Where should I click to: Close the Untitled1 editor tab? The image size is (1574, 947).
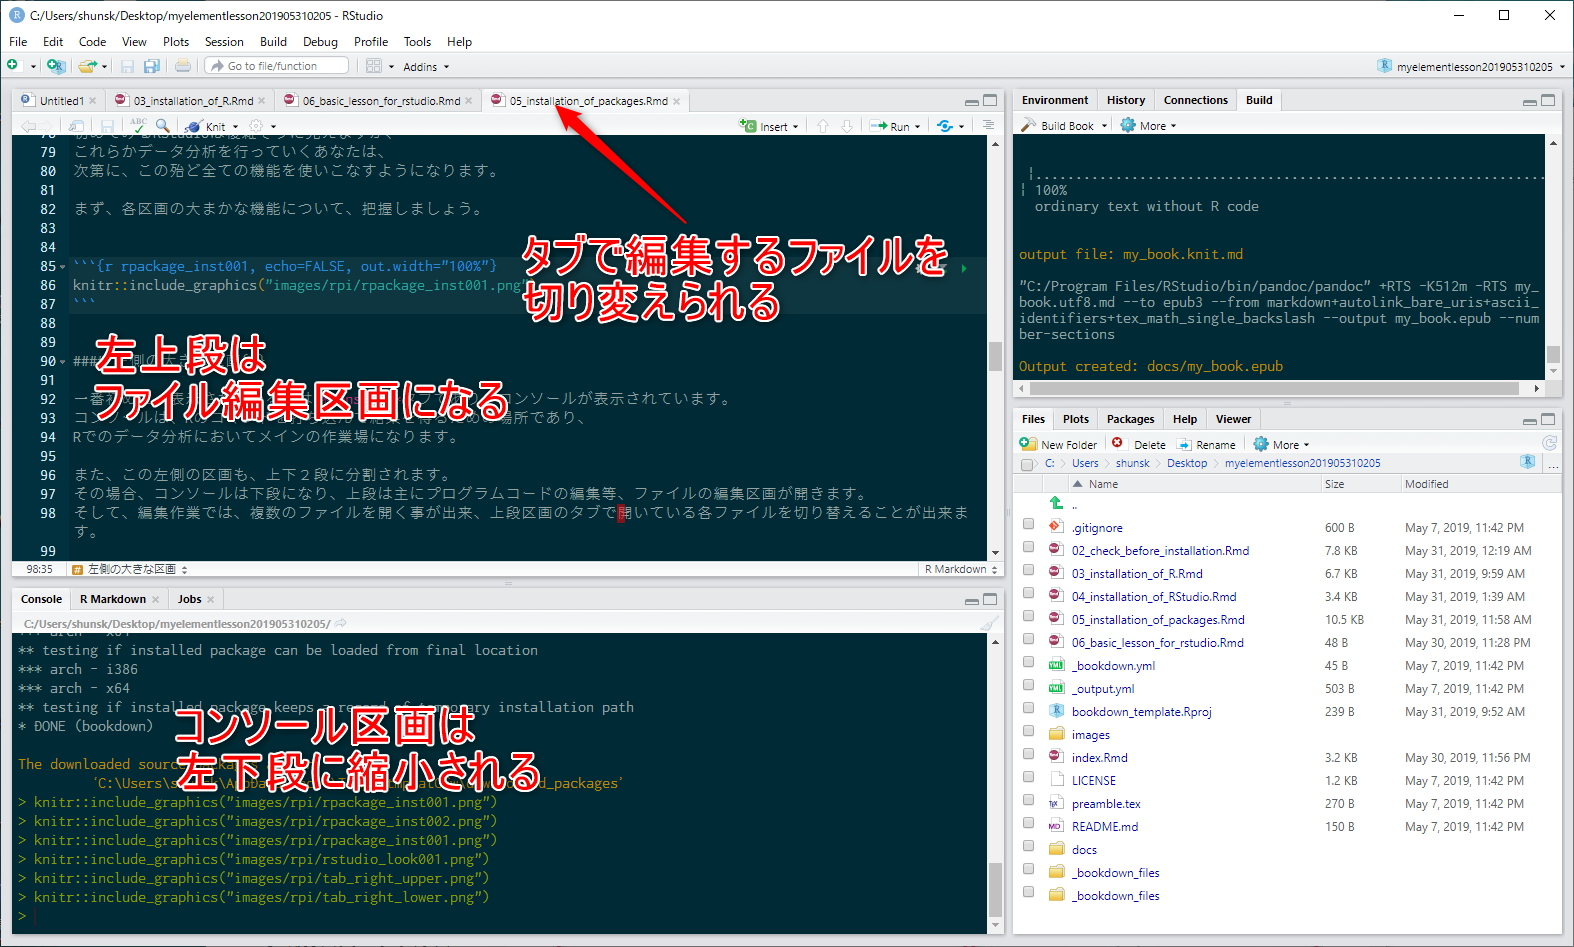coord(93,101)
